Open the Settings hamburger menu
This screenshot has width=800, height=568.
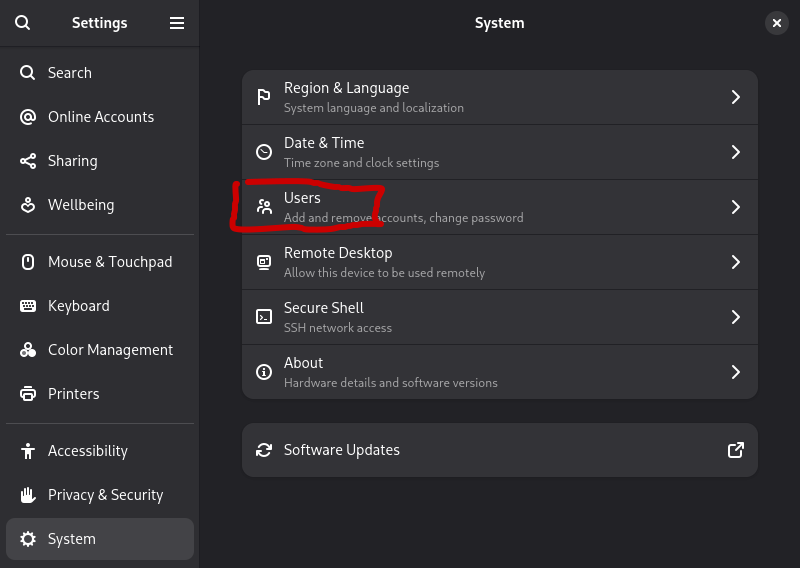click(177, 23)
